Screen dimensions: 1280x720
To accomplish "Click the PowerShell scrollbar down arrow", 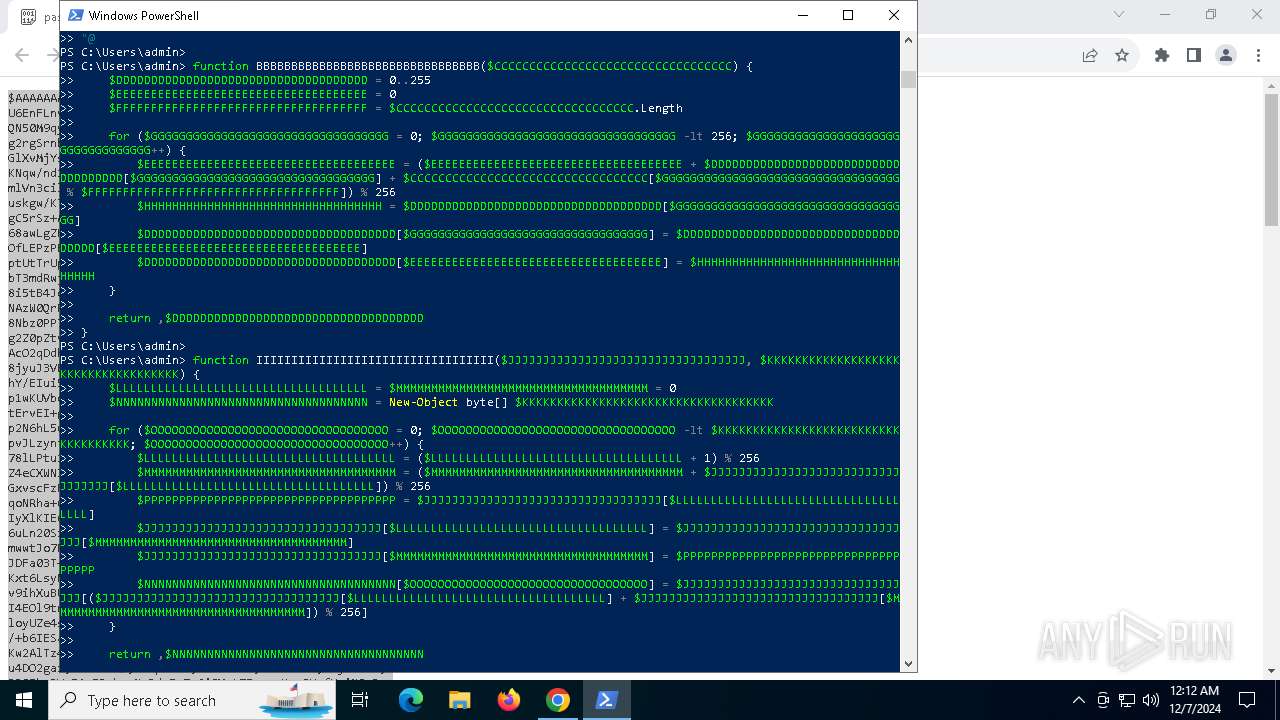I will [908, 663].
